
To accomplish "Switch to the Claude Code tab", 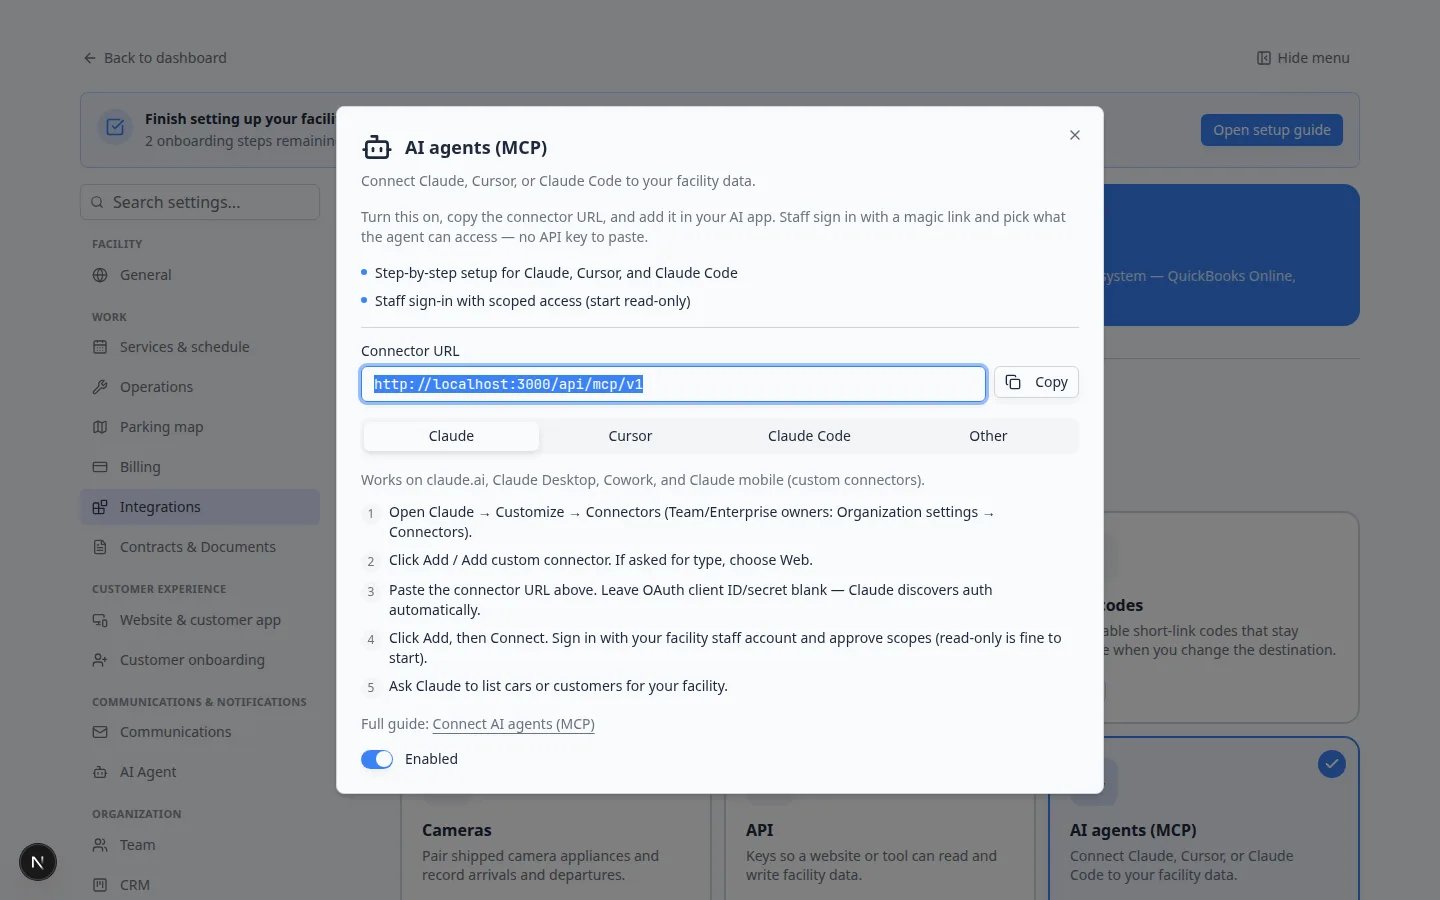I will coord(809,436).
